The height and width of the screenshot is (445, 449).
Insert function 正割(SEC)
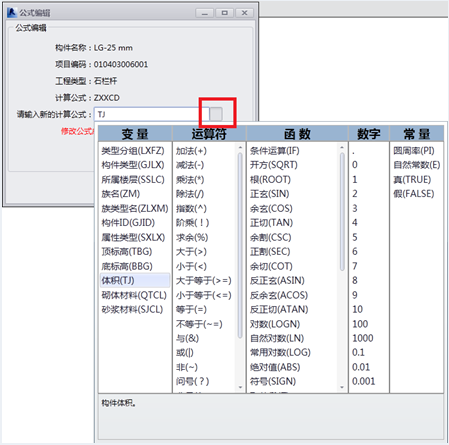click(x=270, y=252)
